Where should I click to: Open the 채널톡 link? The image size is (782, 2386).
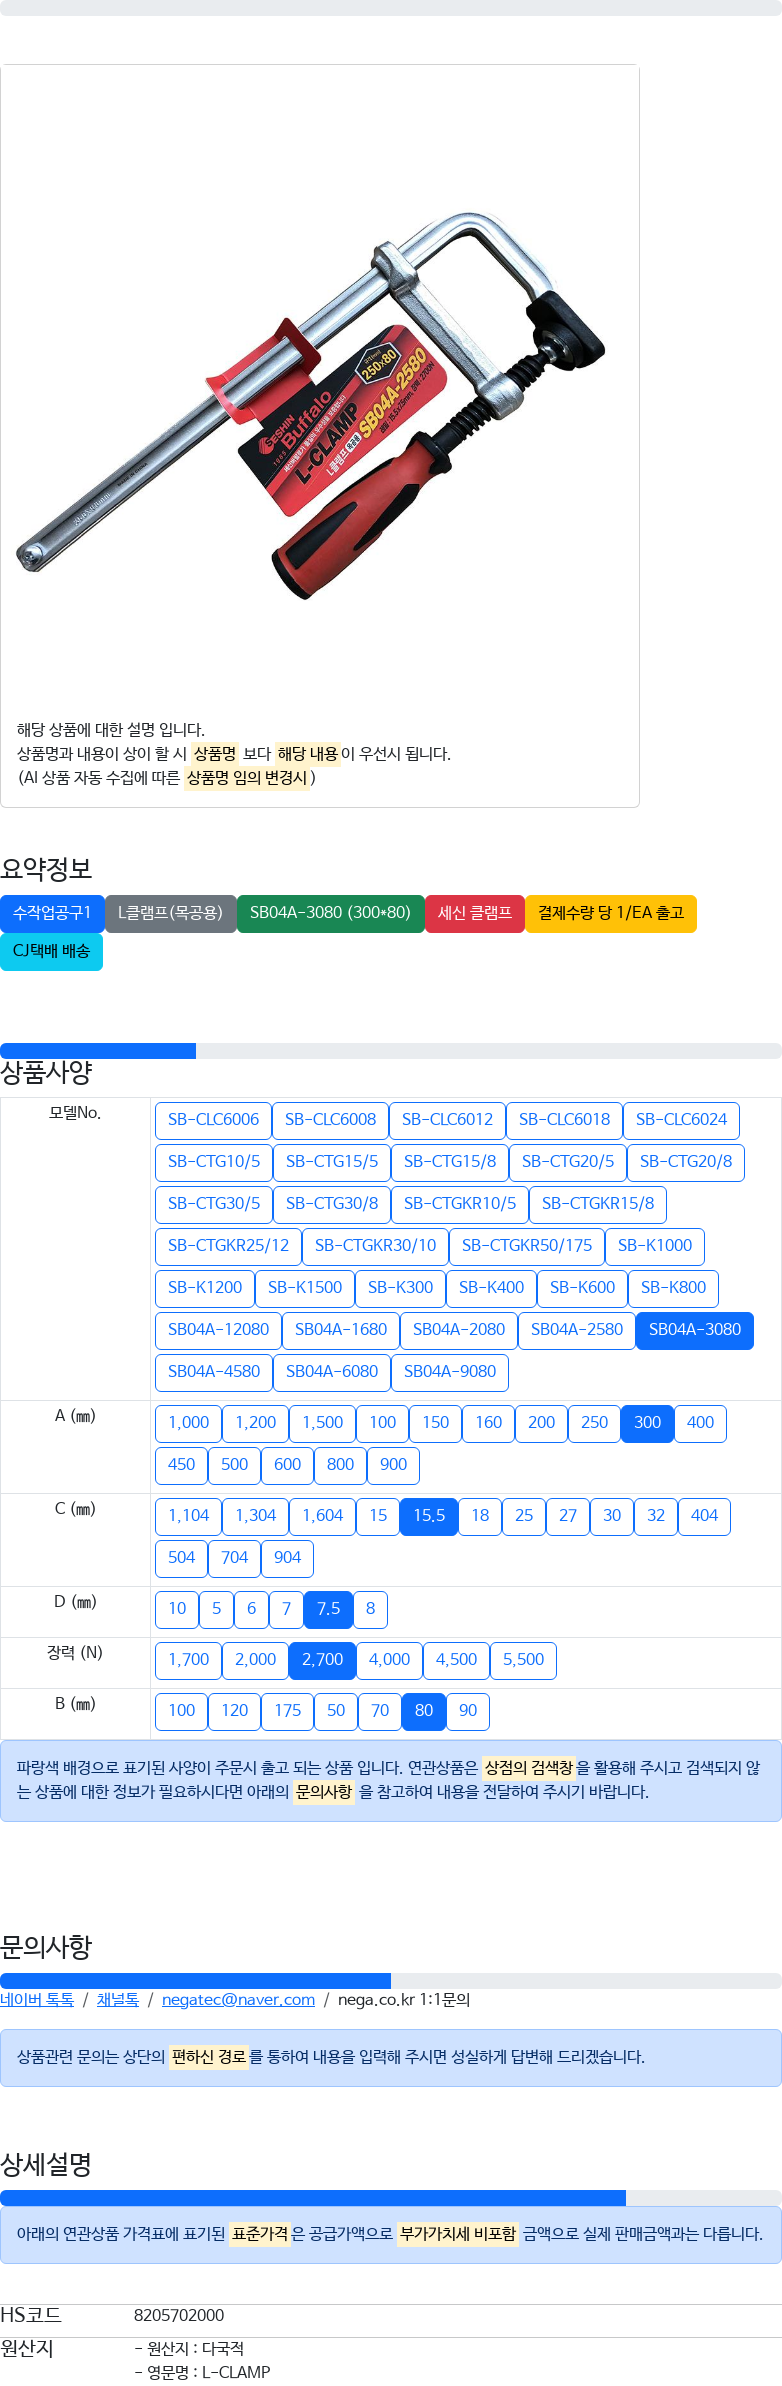pos(118,2000)
